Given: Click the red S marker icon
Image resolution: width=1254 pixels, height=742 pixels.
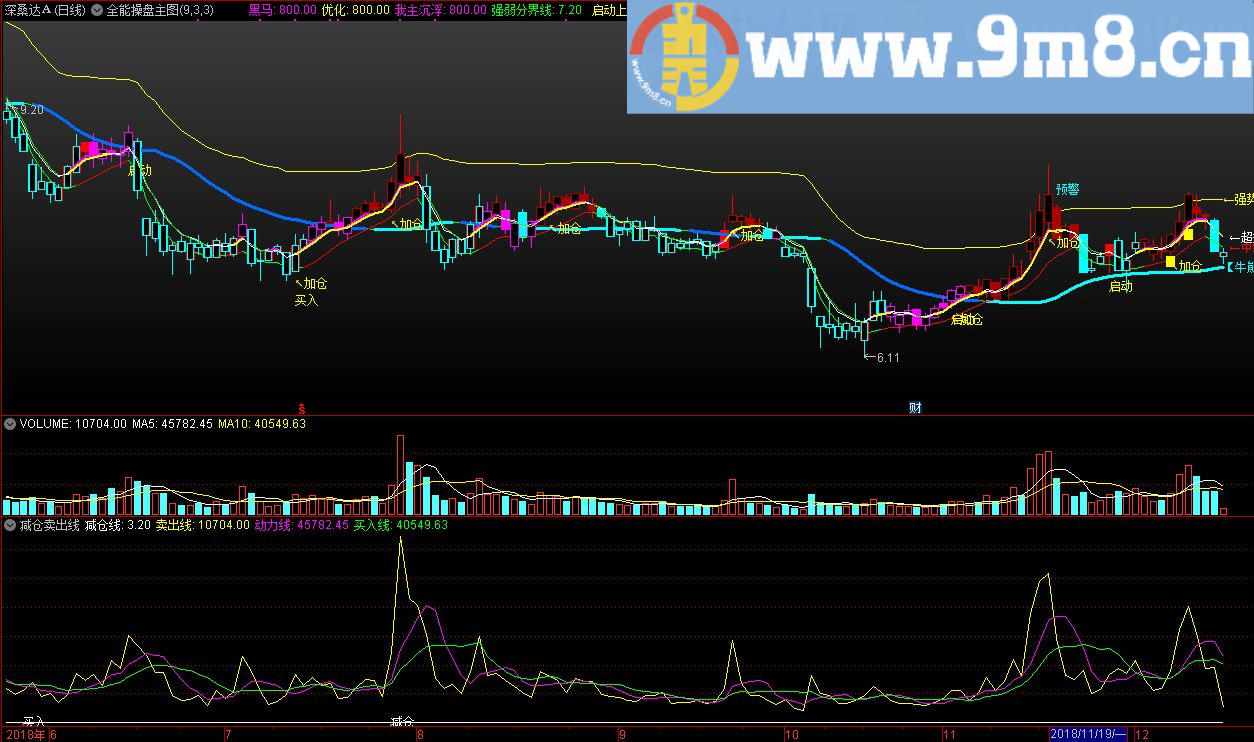Looking at the screenshot, I should tap(301, 407).
